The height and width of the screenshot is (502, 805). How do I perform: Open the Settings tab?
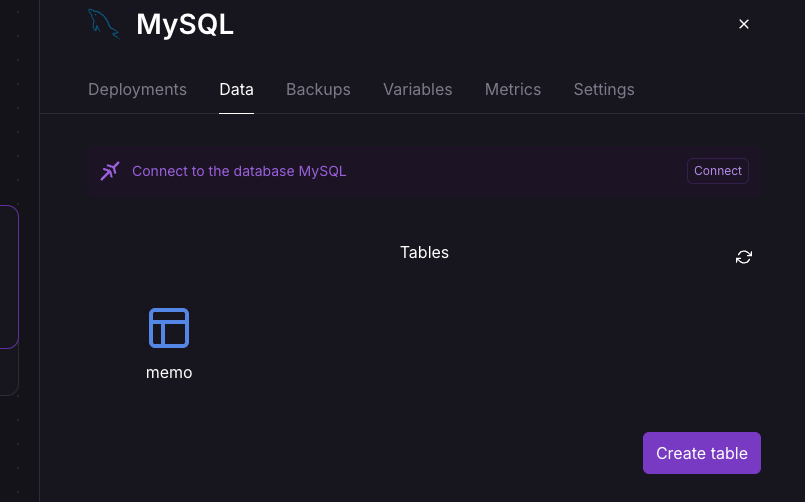pyautogui.click(x=604, y=89)
